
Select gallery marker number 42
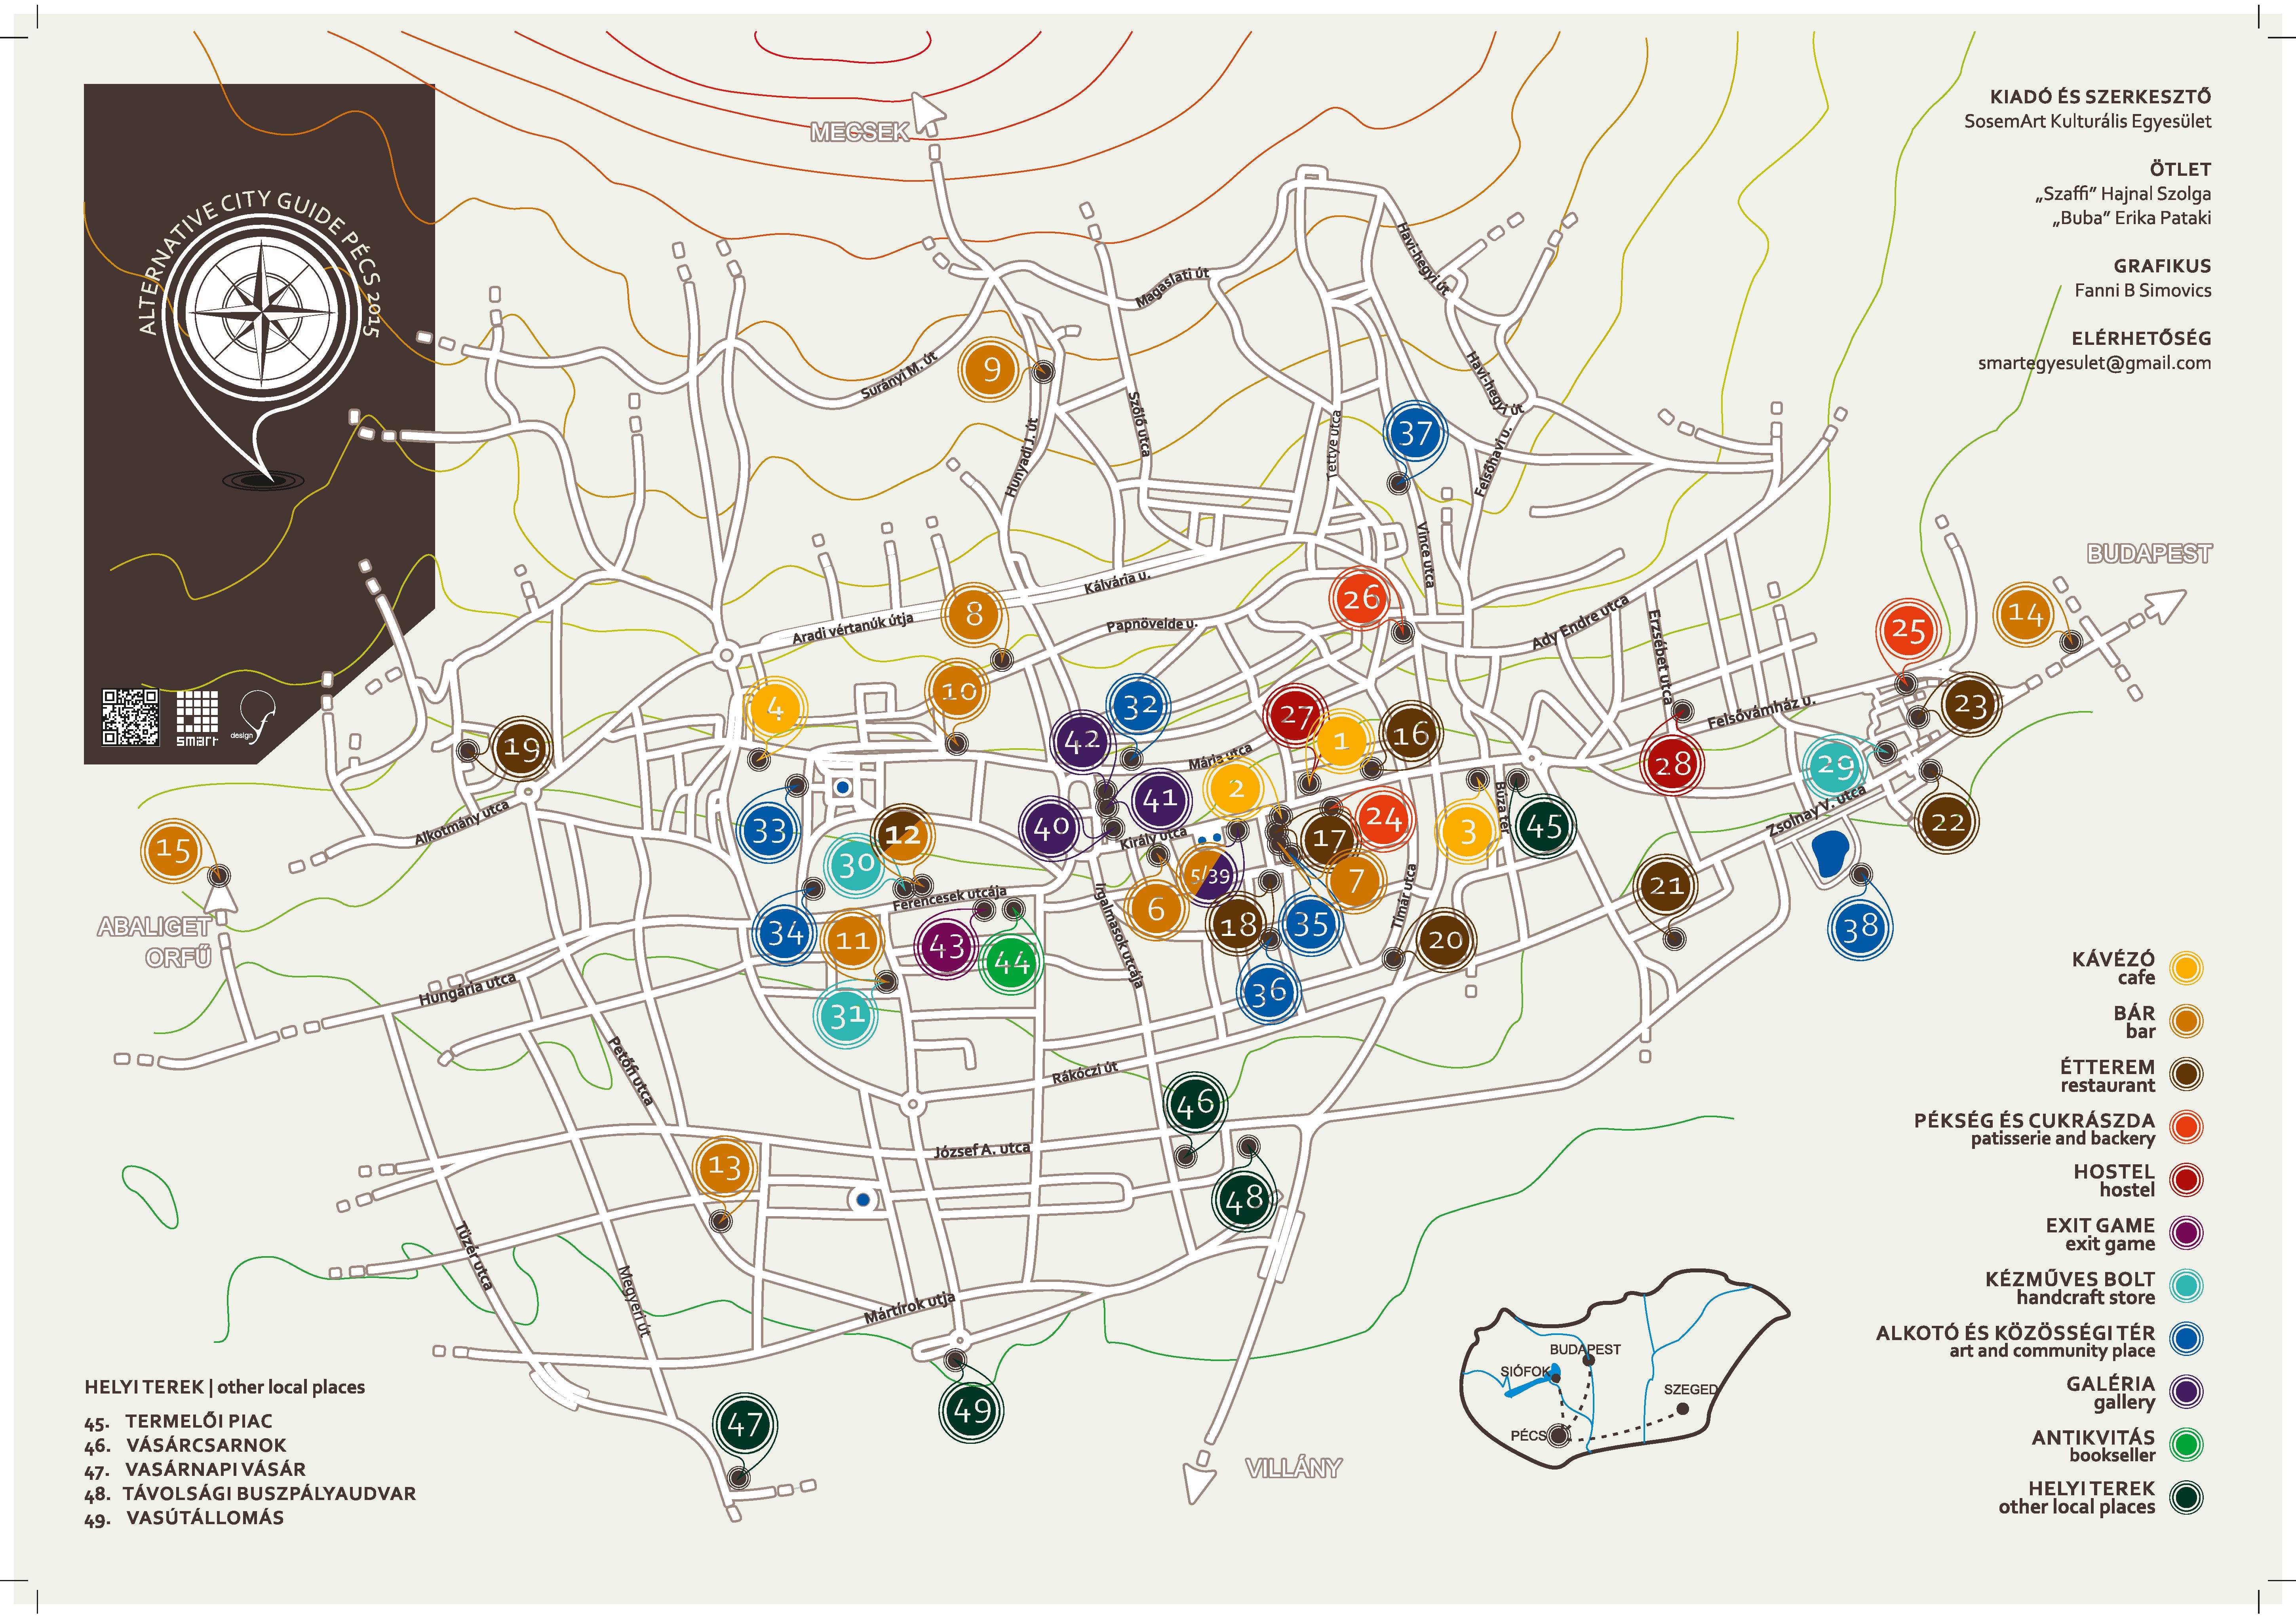point(1082,741)
